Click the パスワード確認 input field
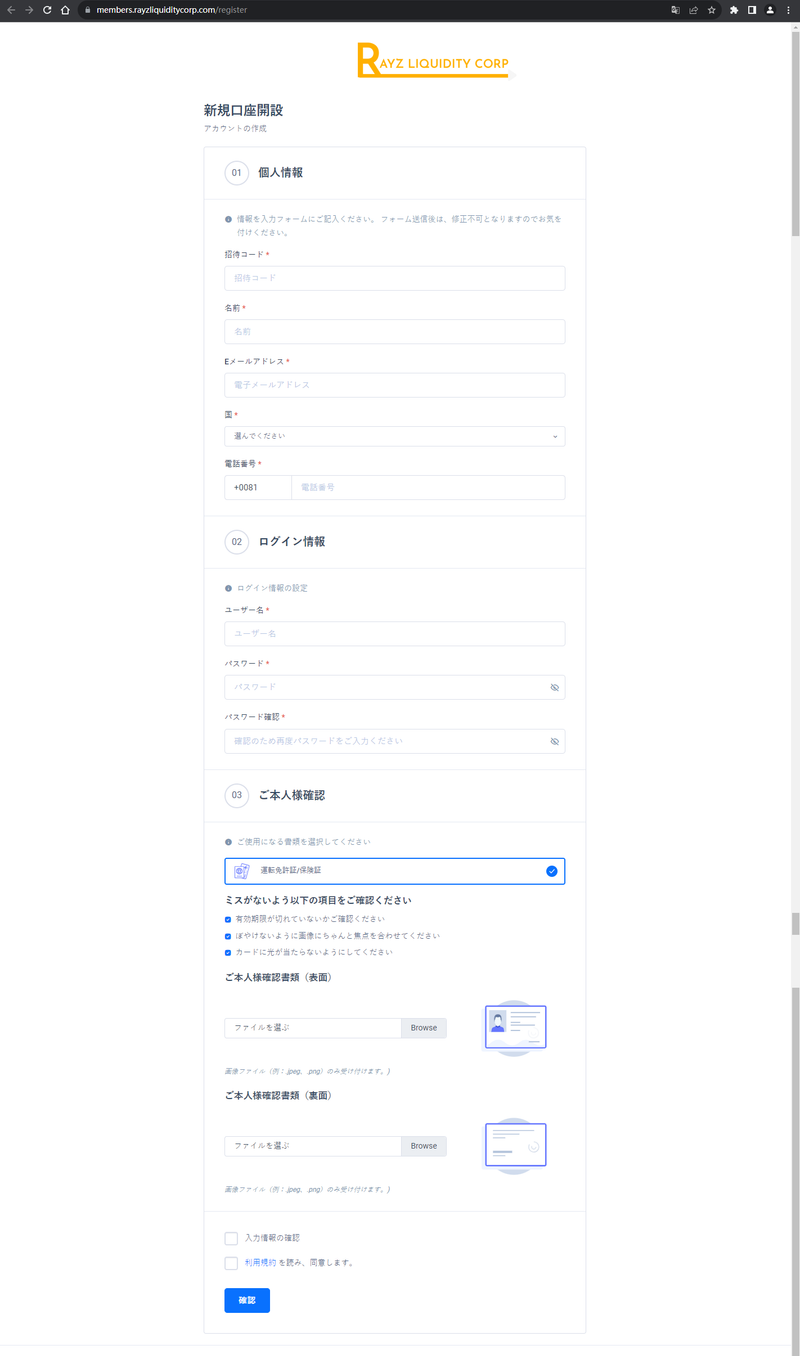The height and width of the screenshot is (1356, 800). (x=395, y=741)
